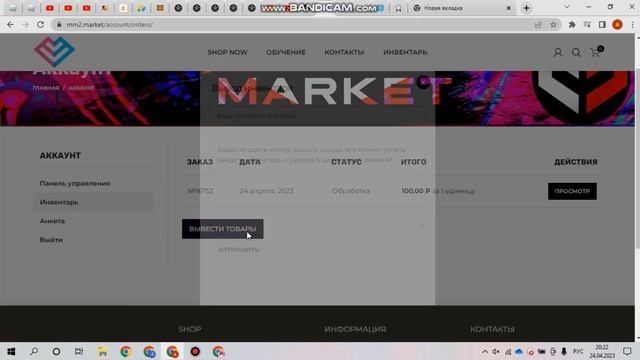
Task: Click the MM2 Market site logo
Action: 54,51
